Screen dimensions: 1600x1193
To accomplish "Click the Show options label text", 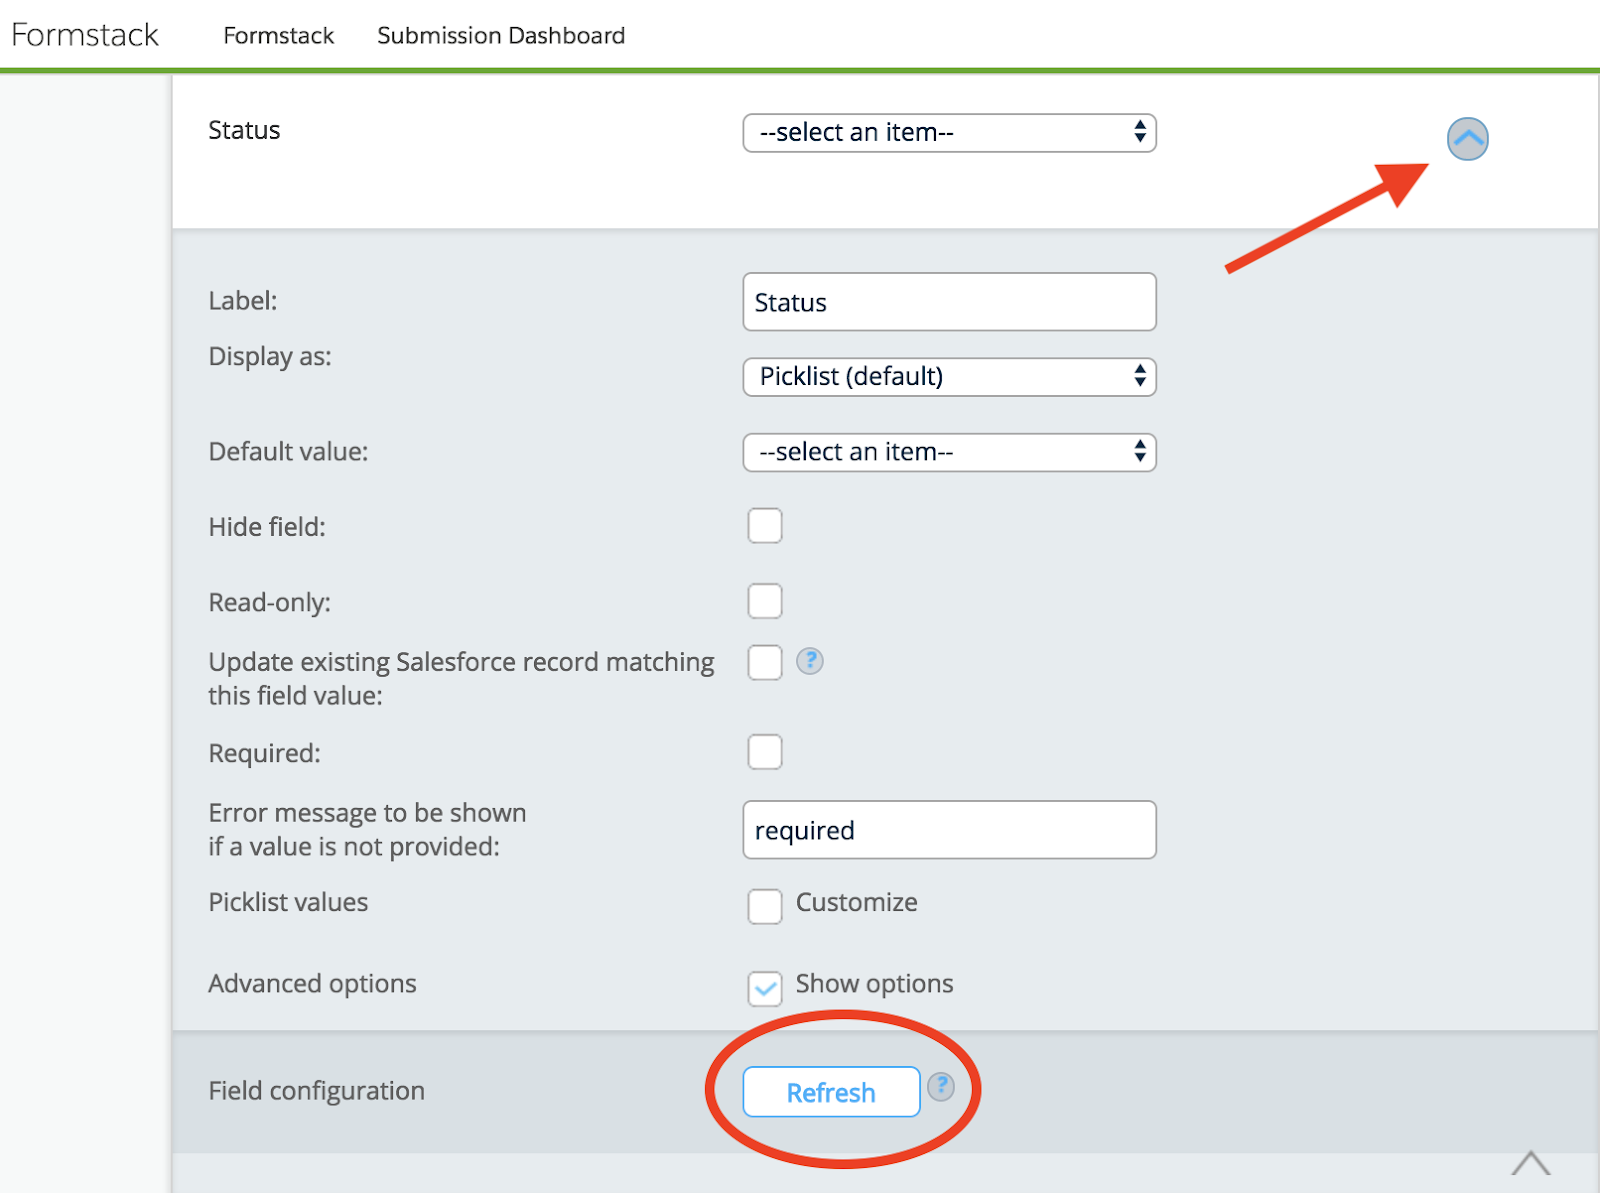I will 874,984.
